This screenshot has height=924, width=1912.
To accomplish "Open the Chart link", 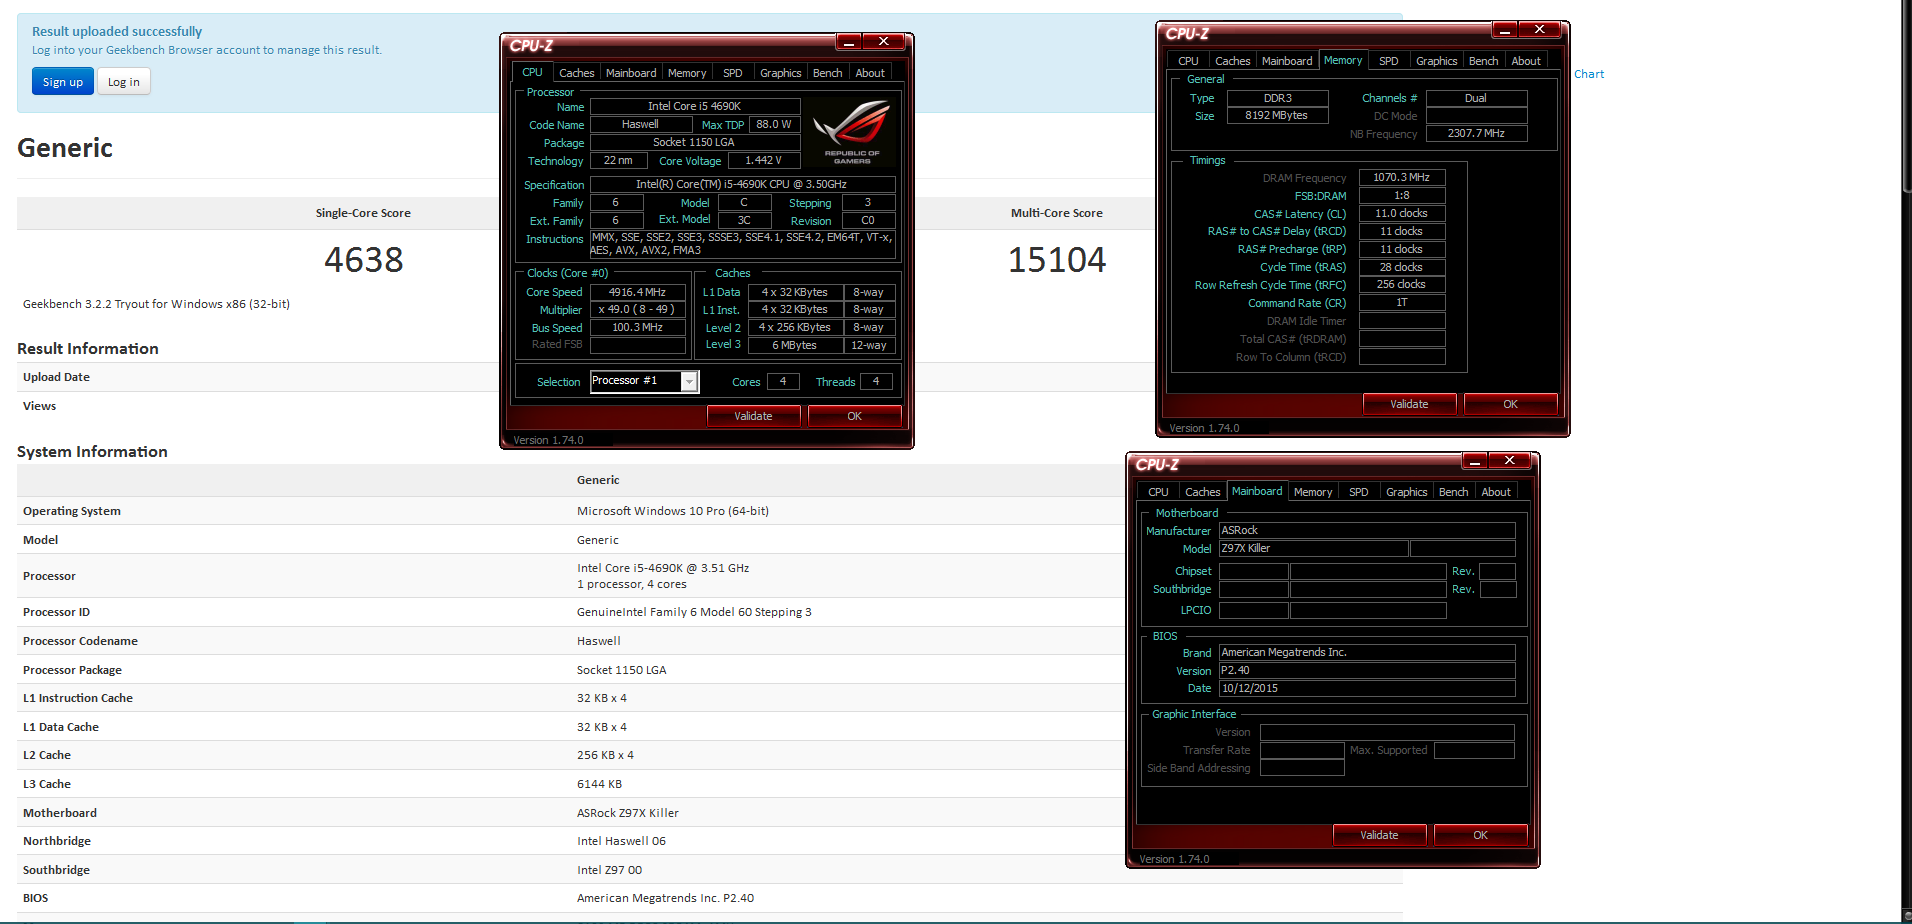I will pos(1589,74).
